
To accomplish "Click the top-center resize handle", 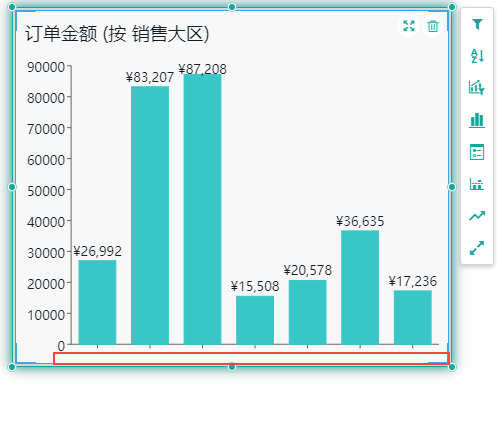I will tap(232, 7).
